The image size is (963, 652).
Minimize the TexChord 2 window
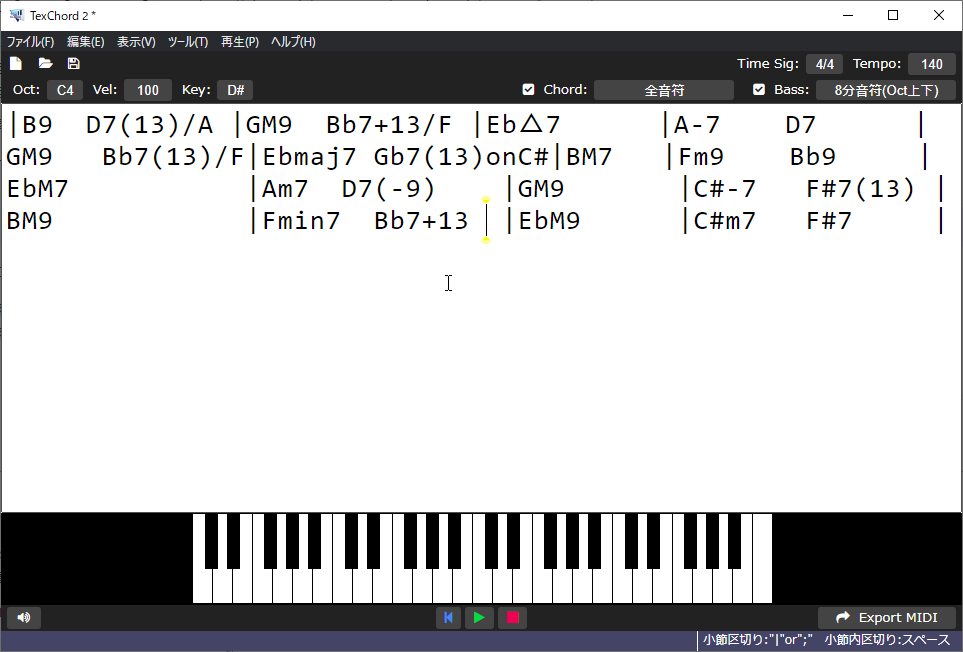pyautogui.click(x=848, y=15)
